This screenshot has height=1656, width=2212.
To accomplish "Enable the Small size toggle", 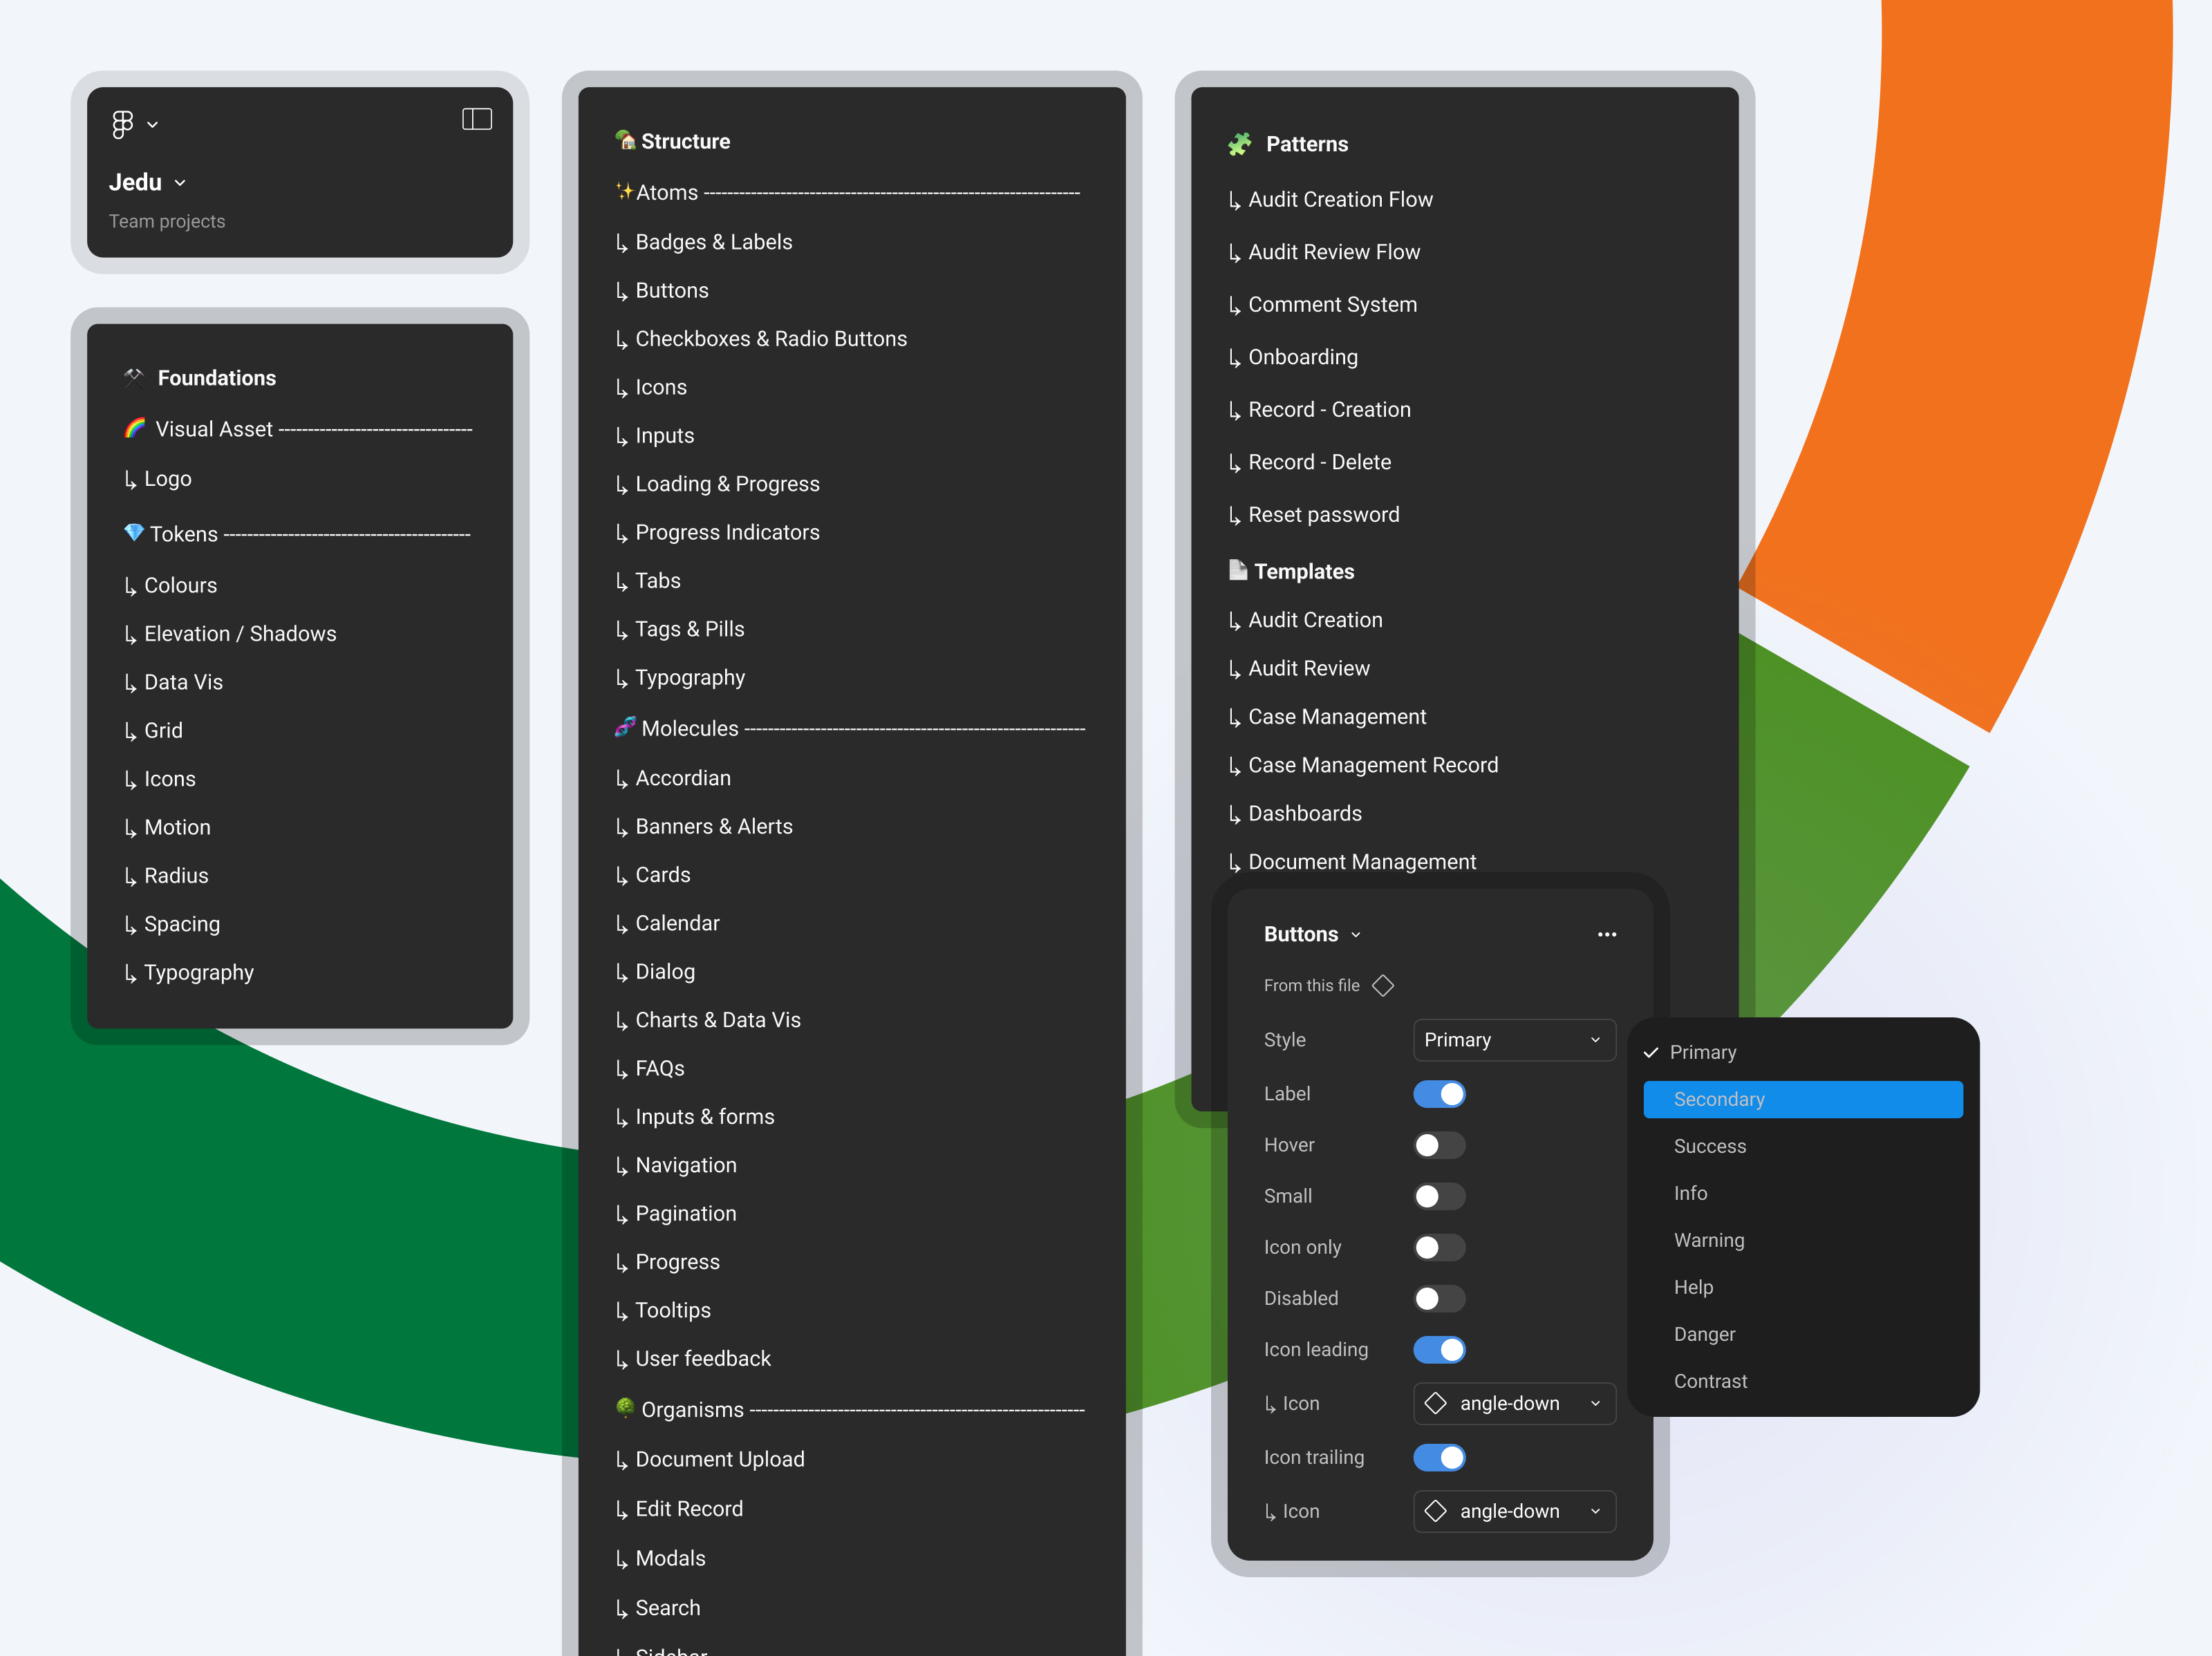I will (1439, 1196).
